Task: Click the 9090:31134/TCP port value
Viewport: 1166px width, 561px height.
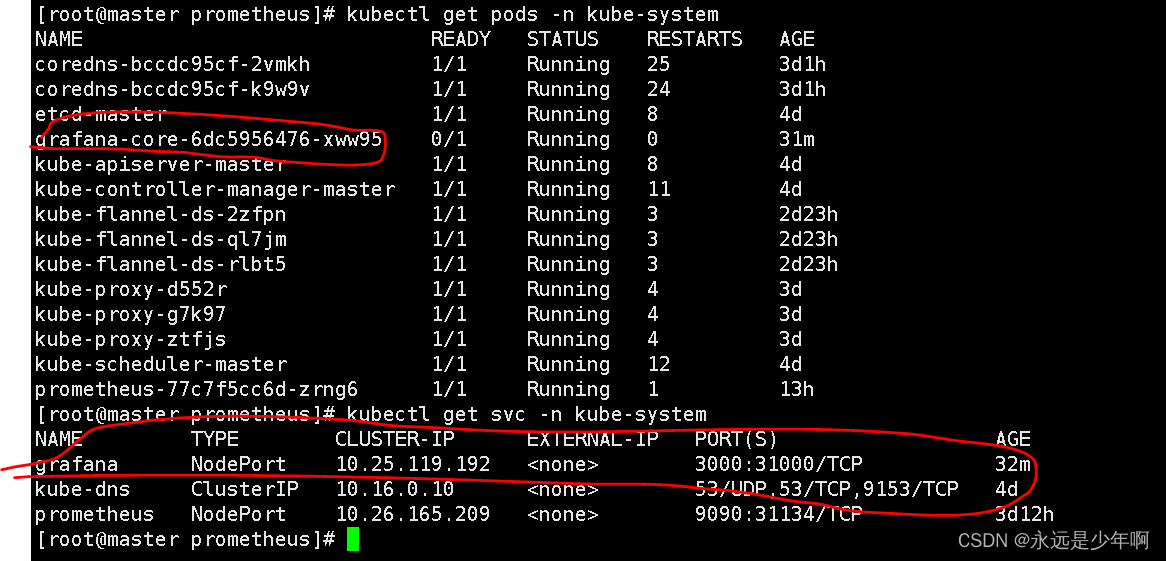Action: pos(779,514)
